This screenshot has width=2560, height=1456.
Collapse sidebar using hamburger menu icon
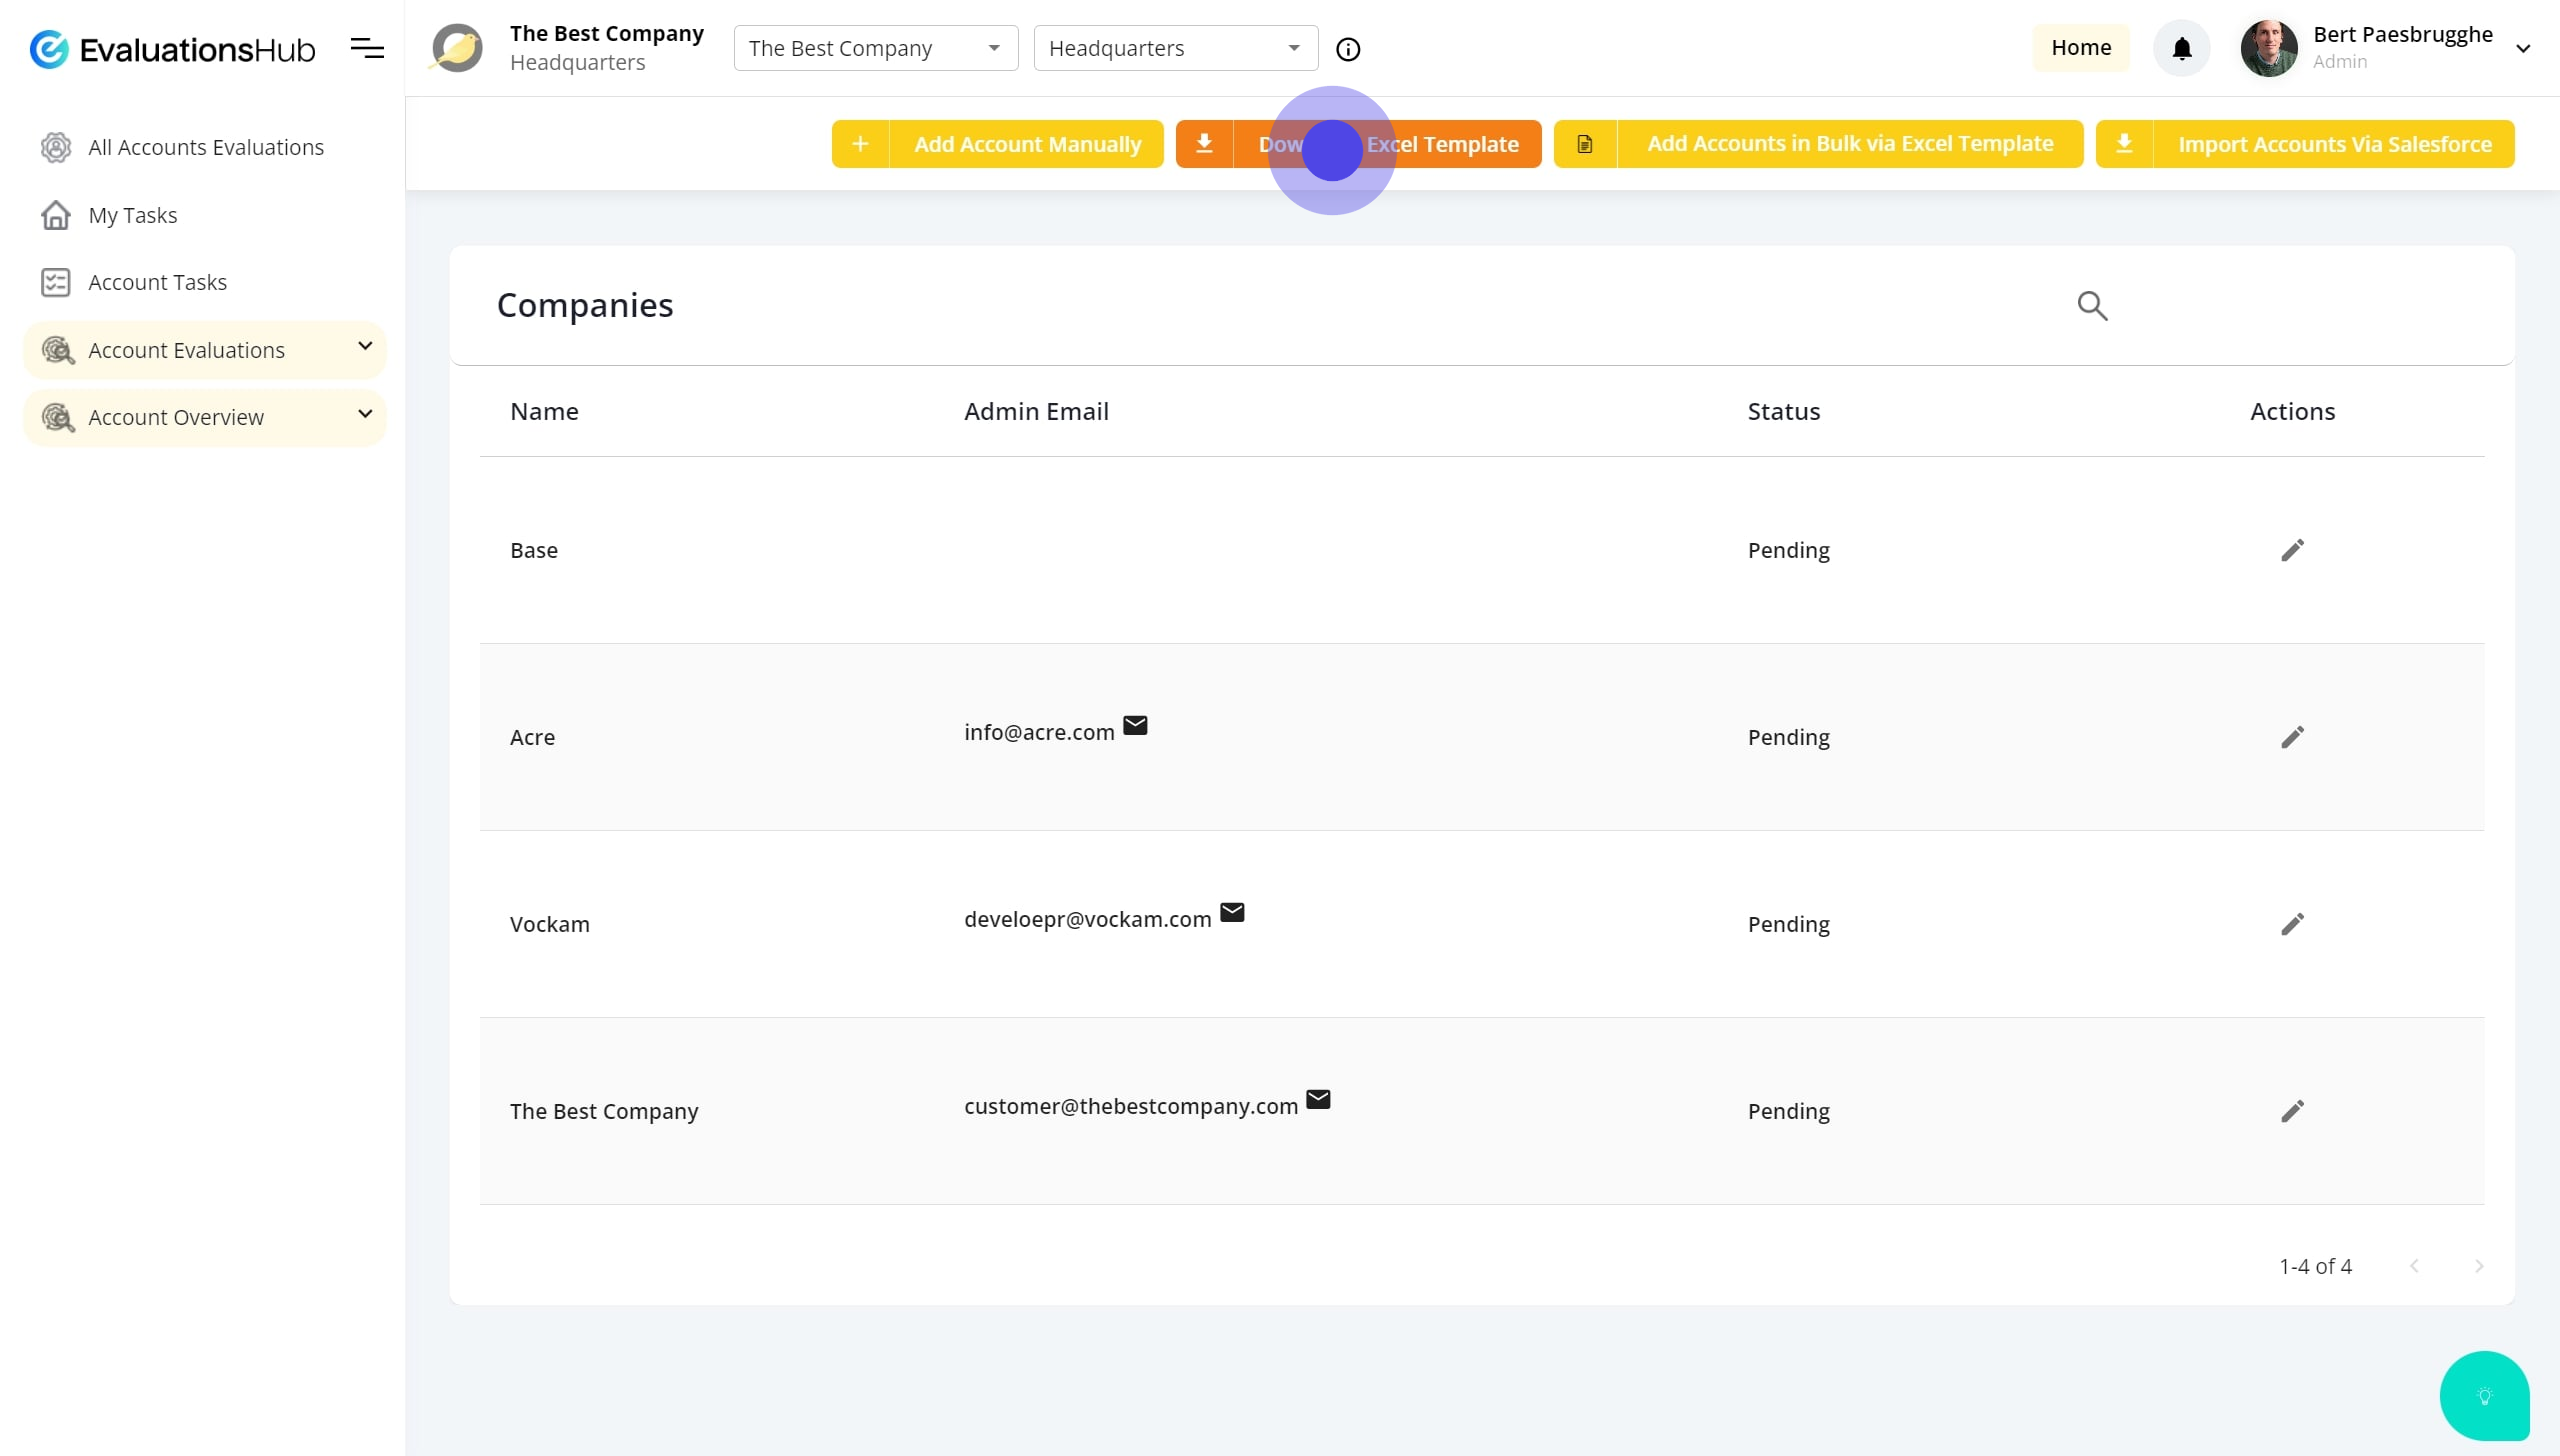point(367,48)
